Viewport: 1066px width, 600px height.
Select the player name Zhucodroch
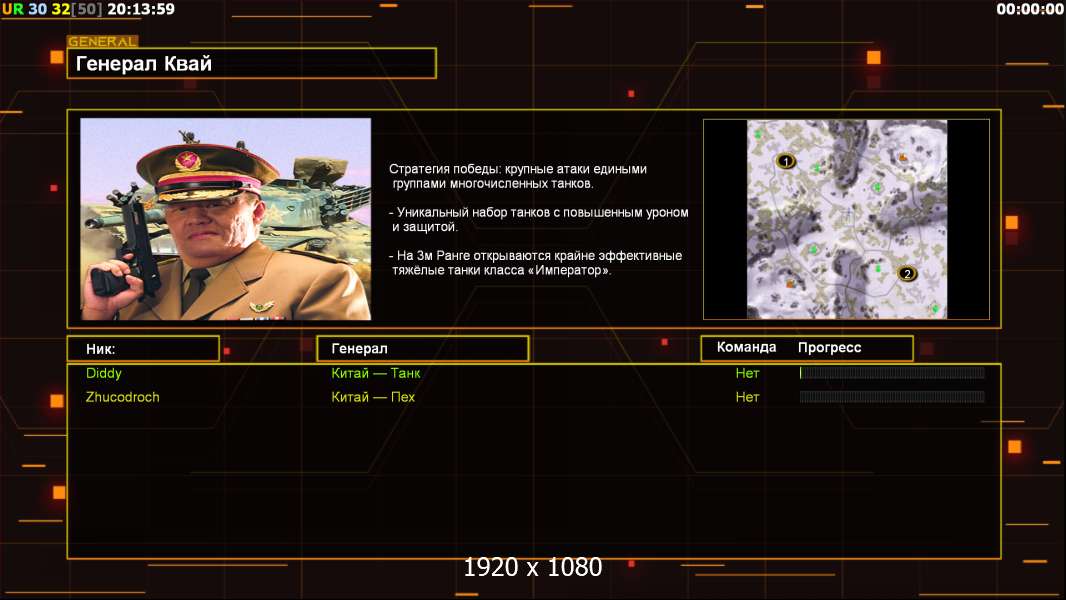point(123,397)
